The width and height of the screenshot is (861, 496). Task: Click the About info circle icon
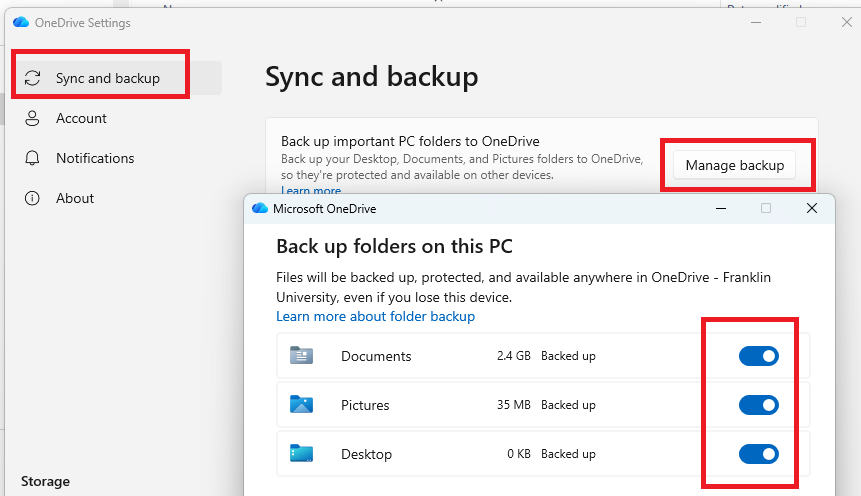(x=32, y=198)
